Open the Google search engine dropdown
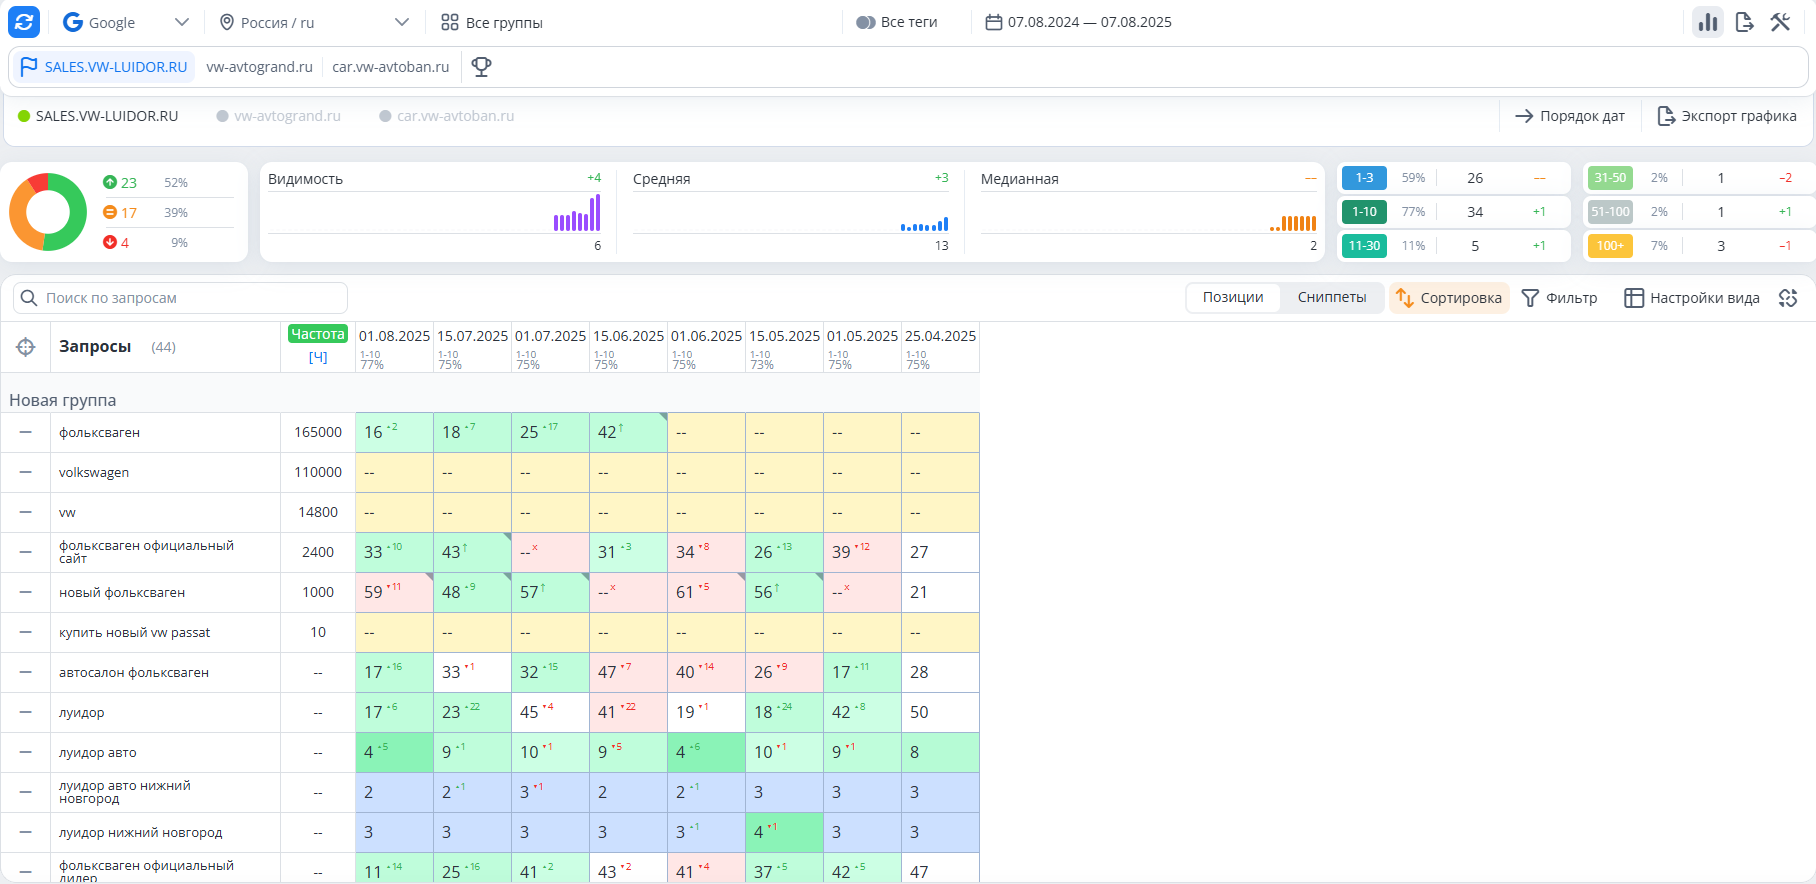 [126, 22]
